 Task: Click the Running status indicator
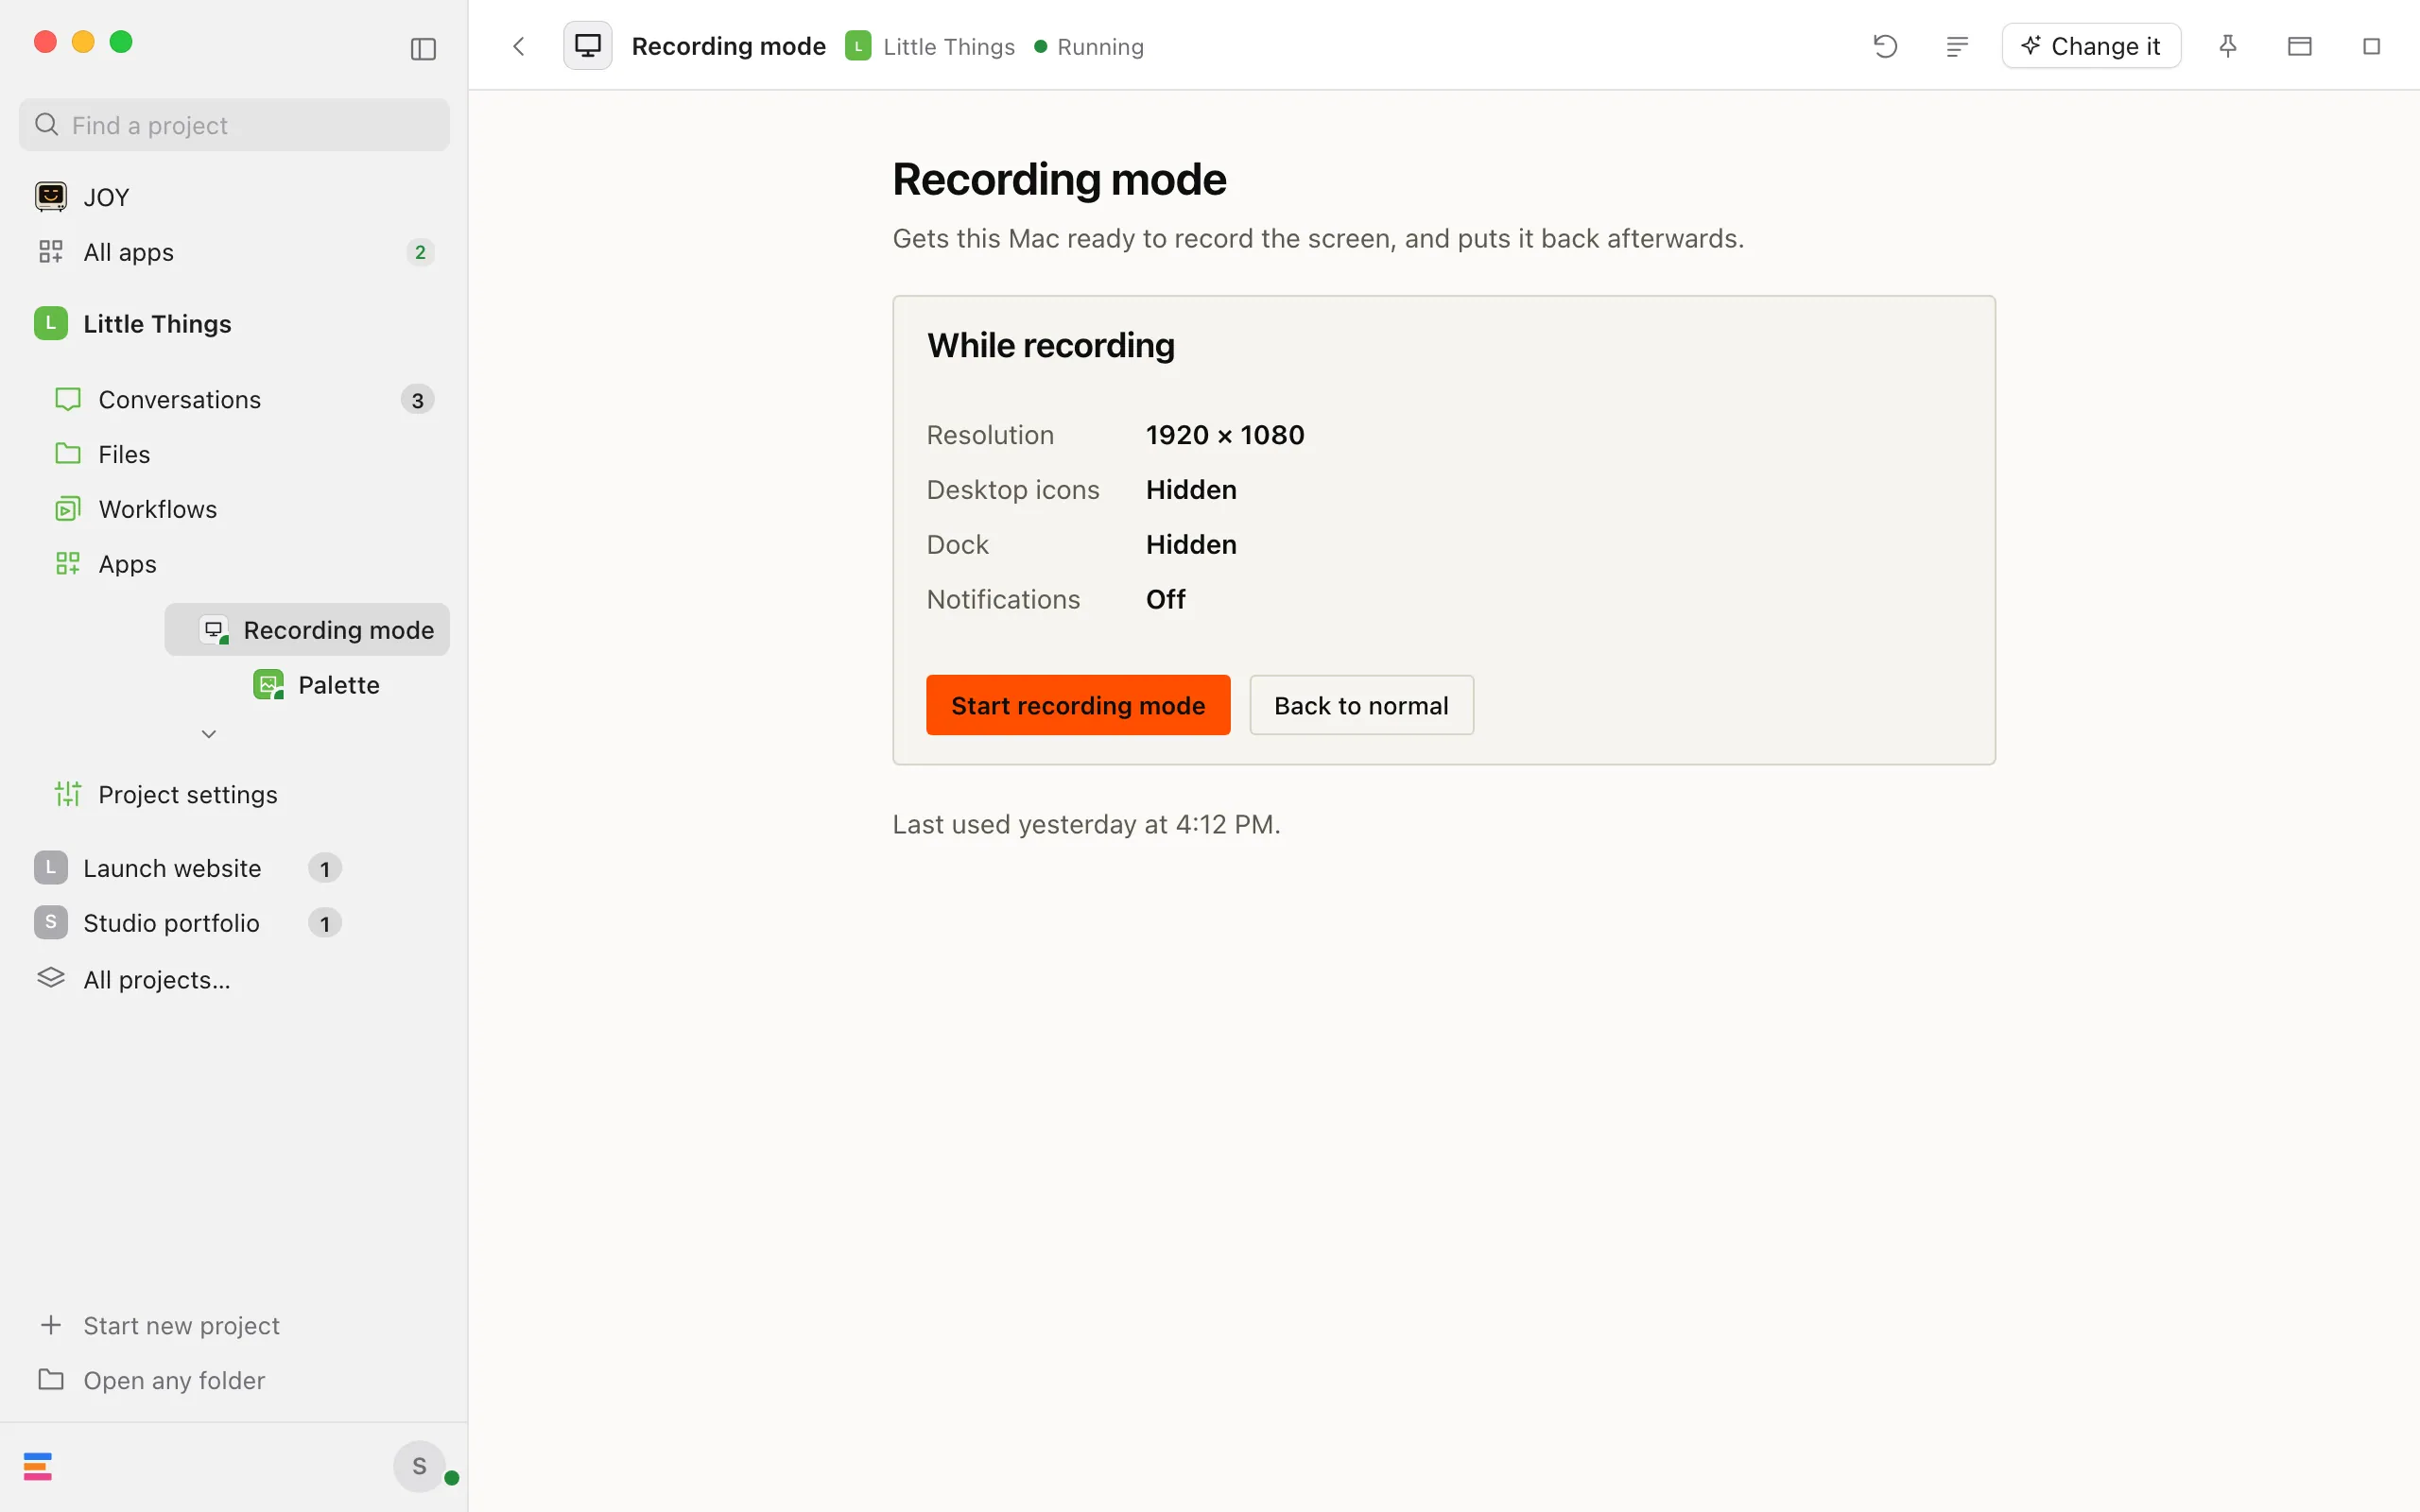[x=1089, y=47]
